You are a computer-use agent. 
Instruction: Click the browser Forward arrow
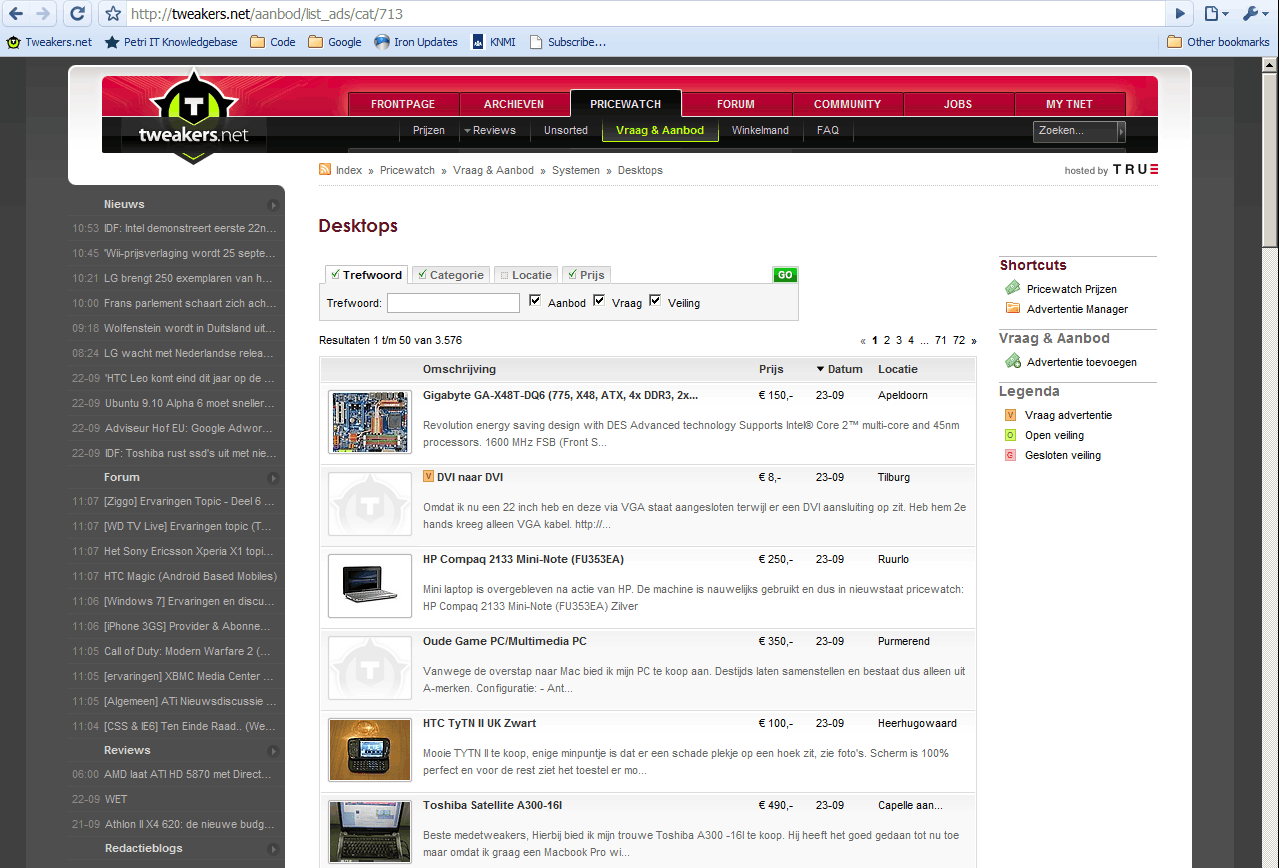point(42,13)
